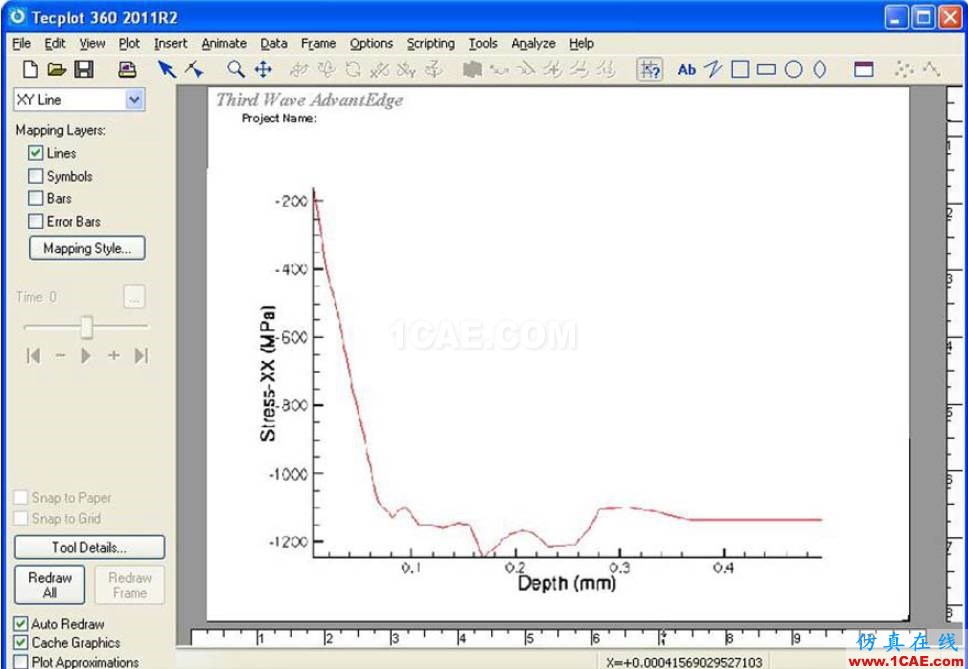Viewport: 968px width, 669px height.
Task: Toggle Snap to Grid checkbox
Action: pos(21,518)
